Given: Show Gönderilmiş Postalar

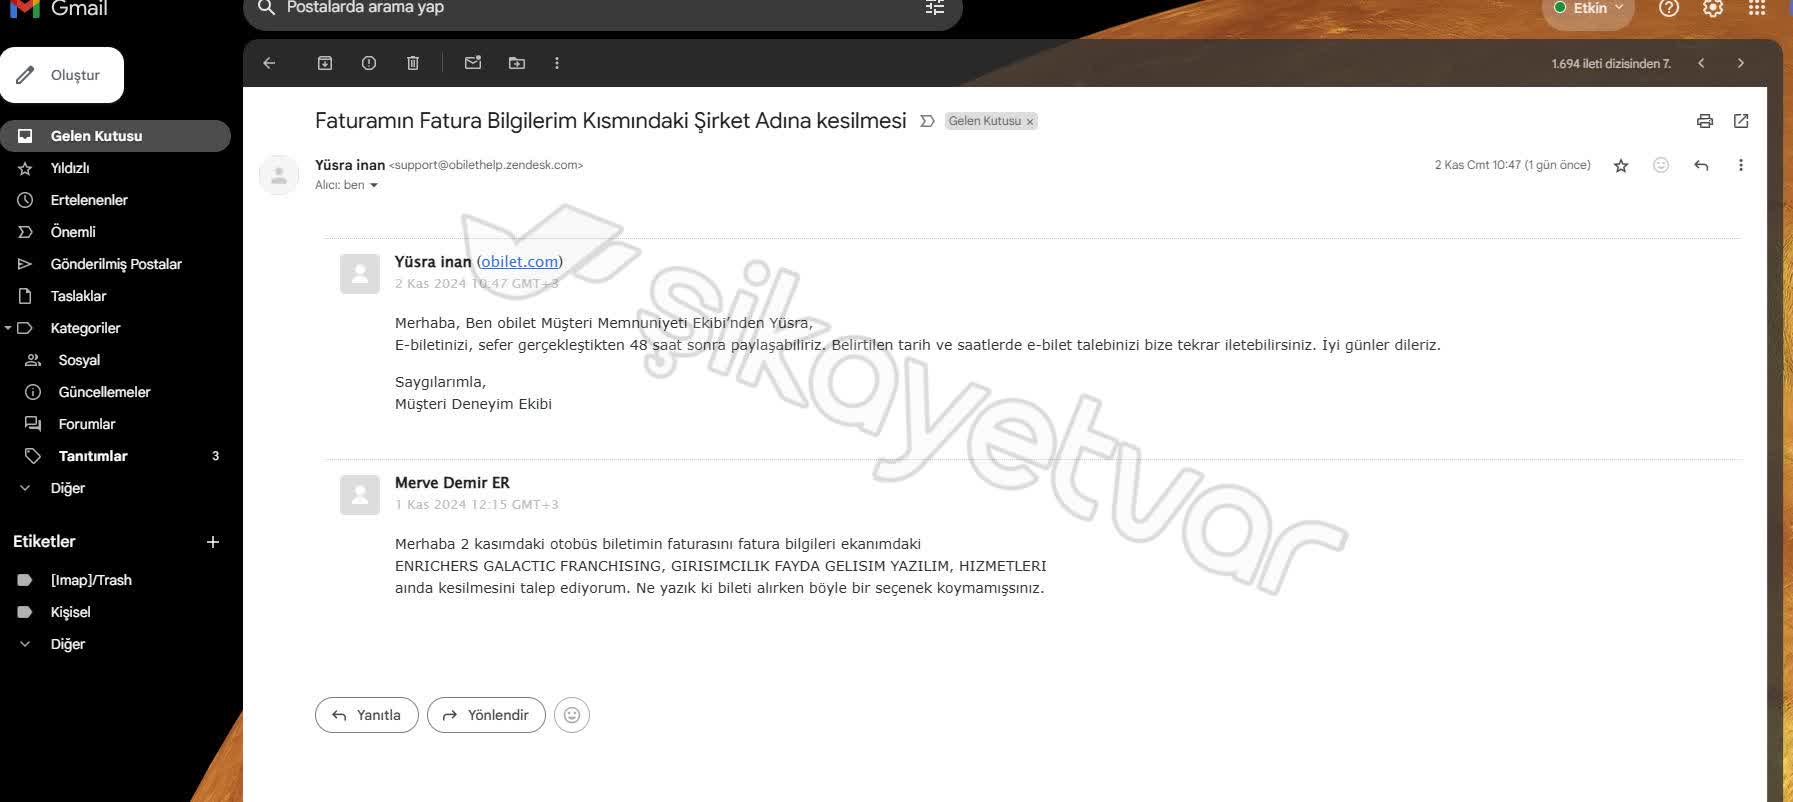Looking at the screenshot, I should pos(115,264).
